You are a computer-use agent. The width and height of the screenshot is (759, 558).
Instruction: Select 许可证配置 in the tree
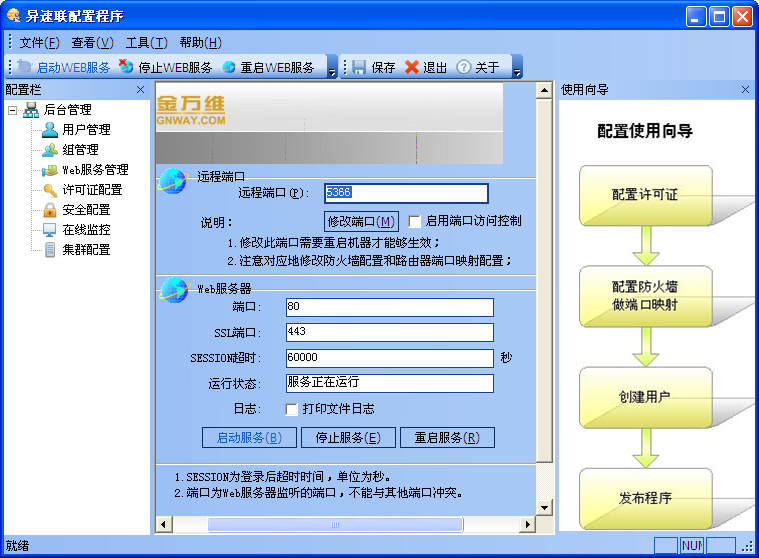click(x=92, y=190)
